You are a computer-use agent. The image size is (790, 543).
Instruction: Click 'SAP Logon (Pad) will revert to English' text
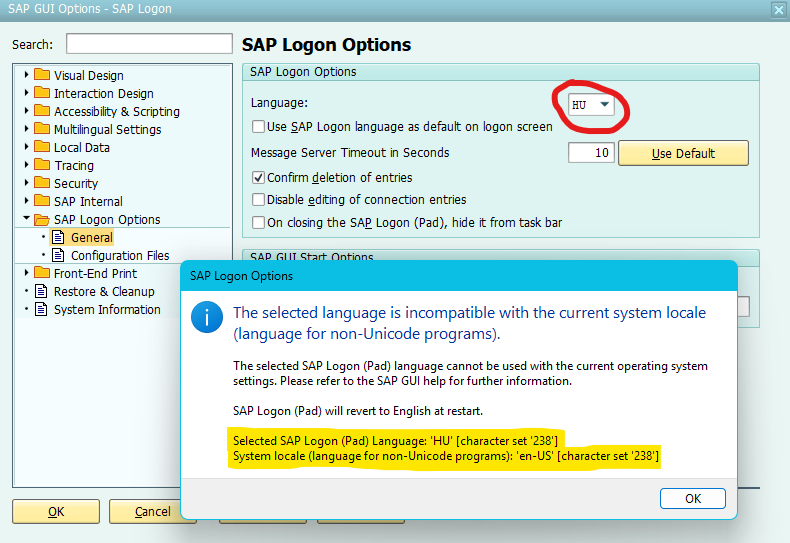pos(358,411)
